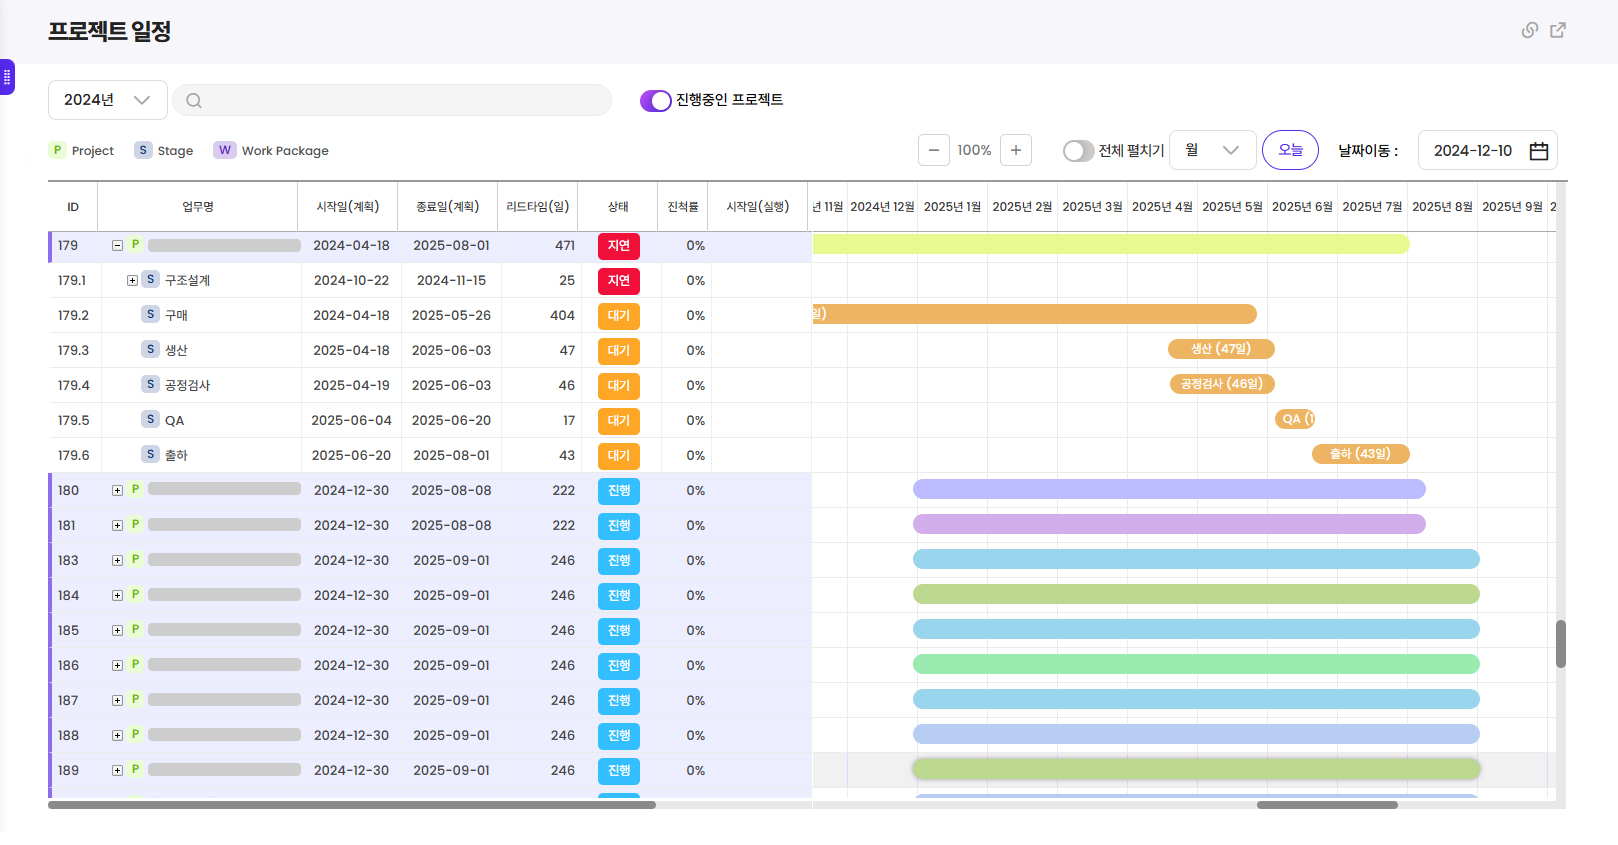The image size is (1618, 845).
Task: Click the 종료일(계획) column header
Action: (x=447, y=207)
